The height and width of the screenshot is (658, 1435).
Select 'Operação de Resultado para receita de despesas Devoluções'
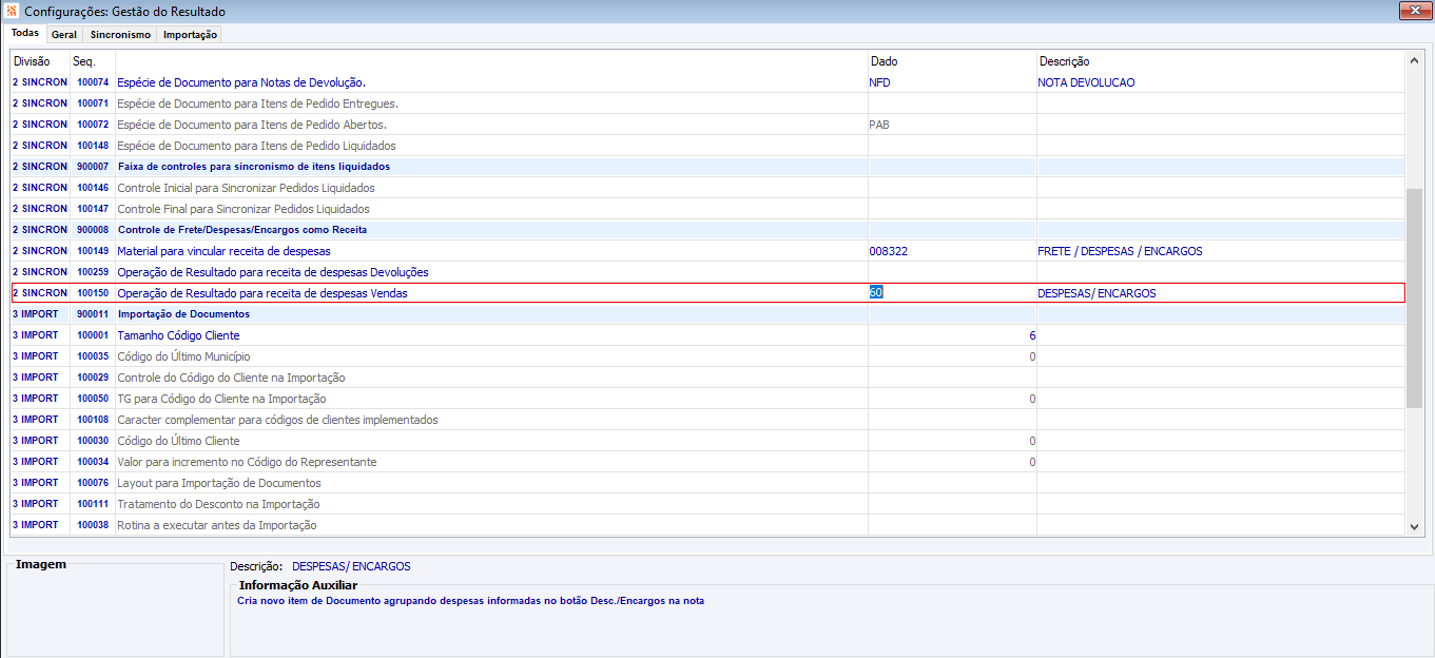coord(707,272)
